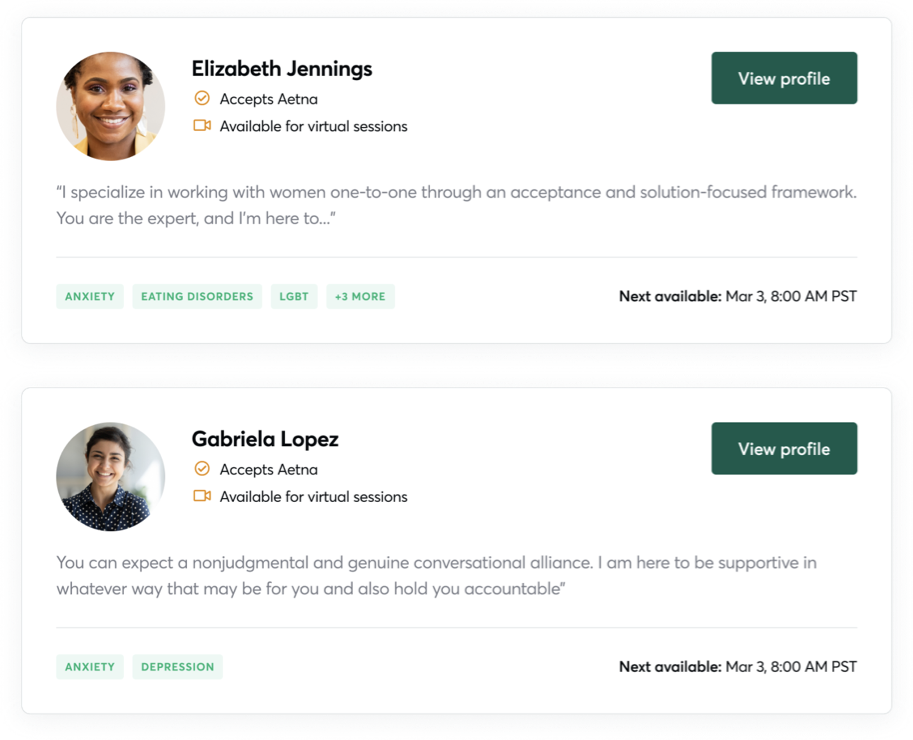This screenshot has width=913, height=740.
Task: Click the Elizabeth Jennings name heading
Action: point(282,69)
